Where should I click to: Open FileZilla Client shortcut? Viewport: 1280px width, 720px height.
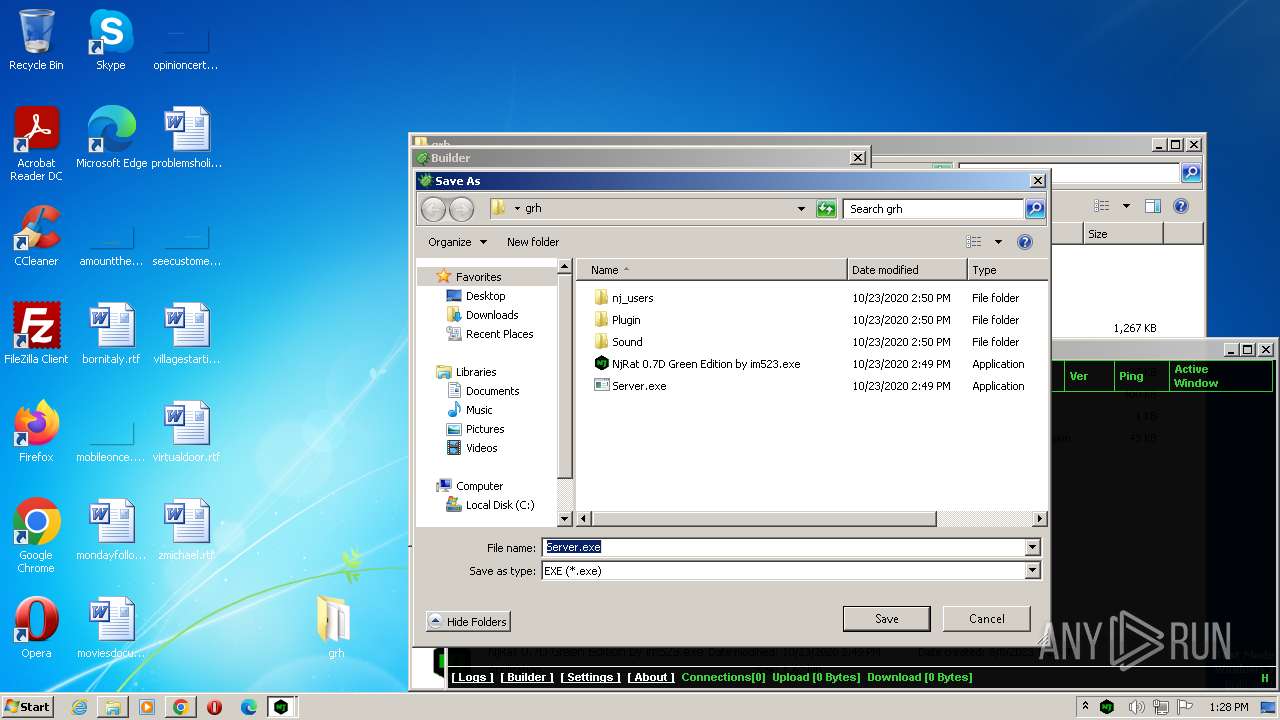[36, 334]
